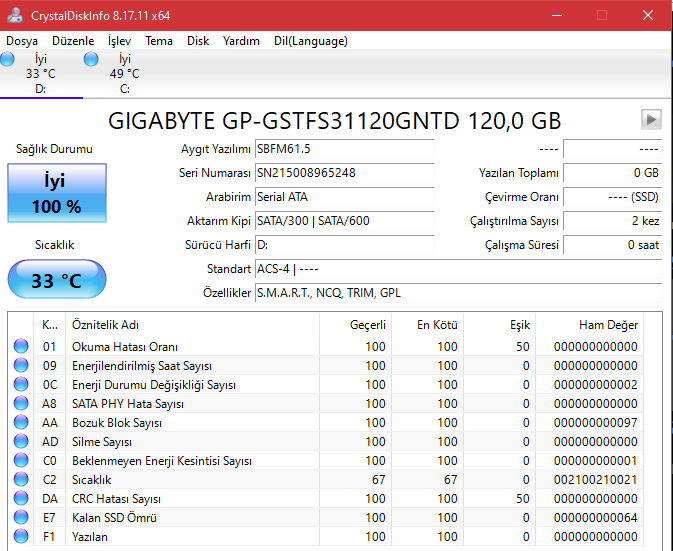Go to the next disk with arrow button

[x=651, y=119]
